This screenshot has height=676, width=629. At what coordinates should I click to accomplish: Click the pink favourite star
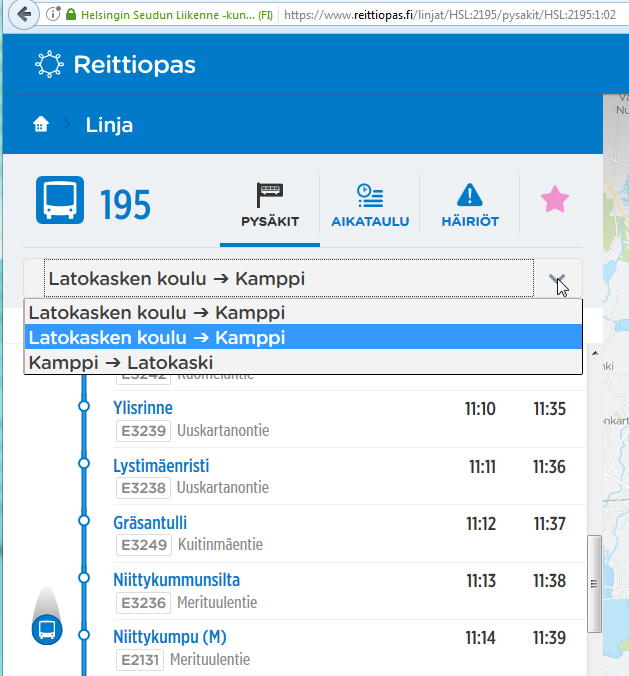point(555,199)
